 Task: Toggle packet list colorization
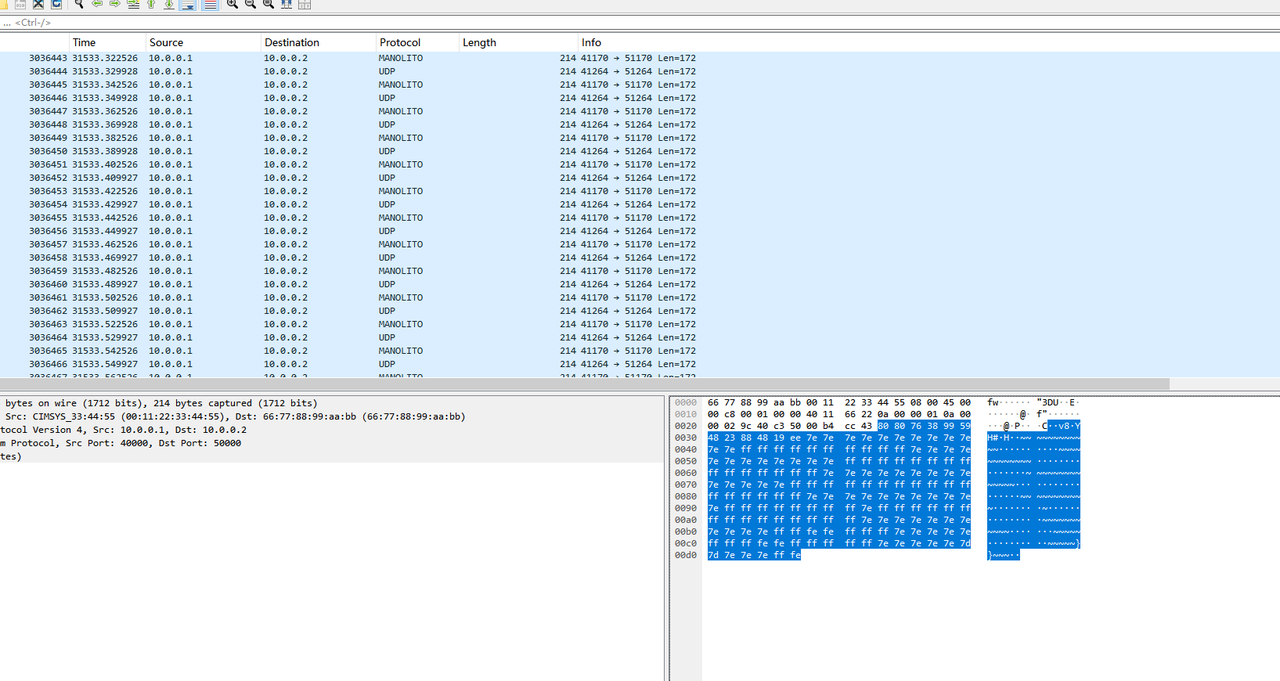click(210, 6)
